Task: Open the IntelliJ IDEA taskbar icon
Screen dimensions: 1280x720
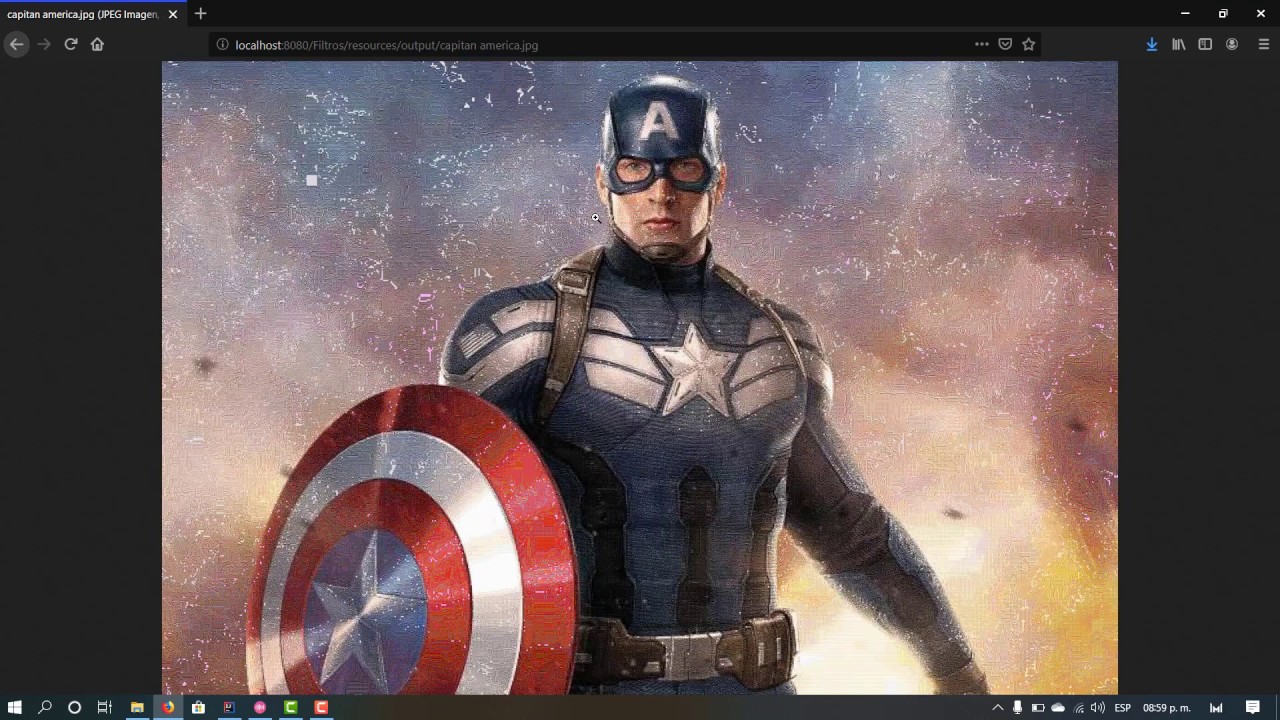Action: coord(229,707)
